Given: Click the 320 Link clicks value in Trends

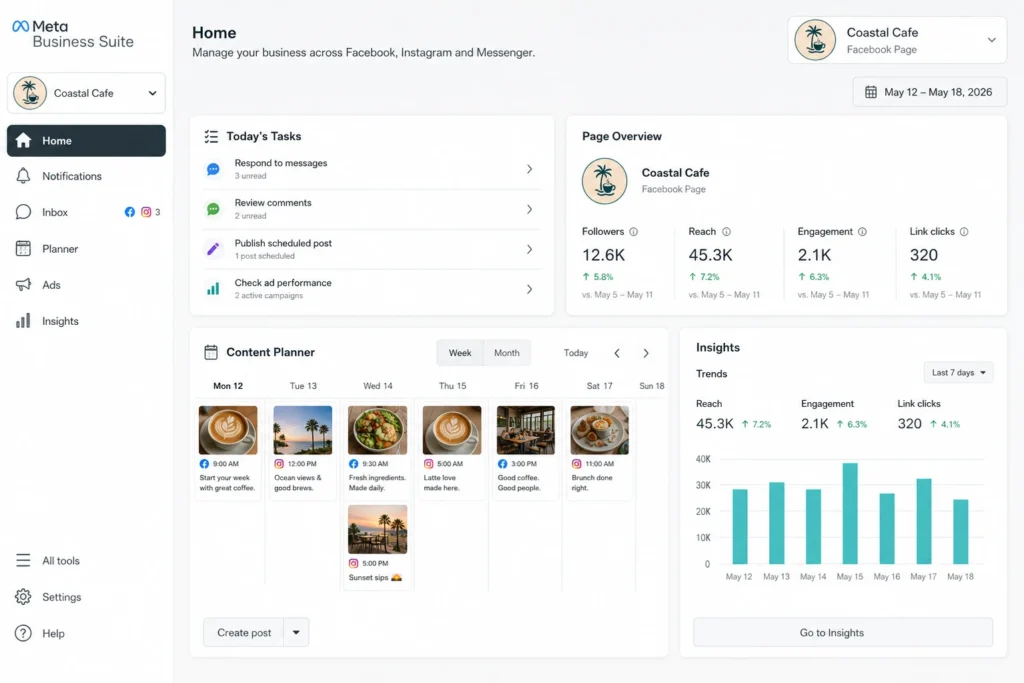Looking at the screenshot, I should pyautogui.click(x=909, y=423).
